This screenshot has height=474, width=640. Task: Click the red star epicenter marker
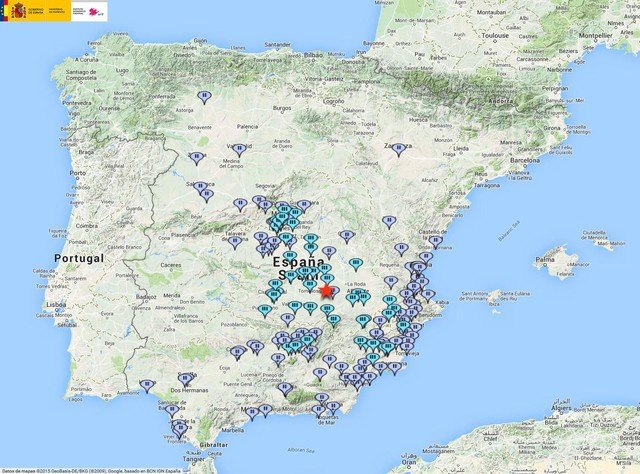[x=328, y=290]
